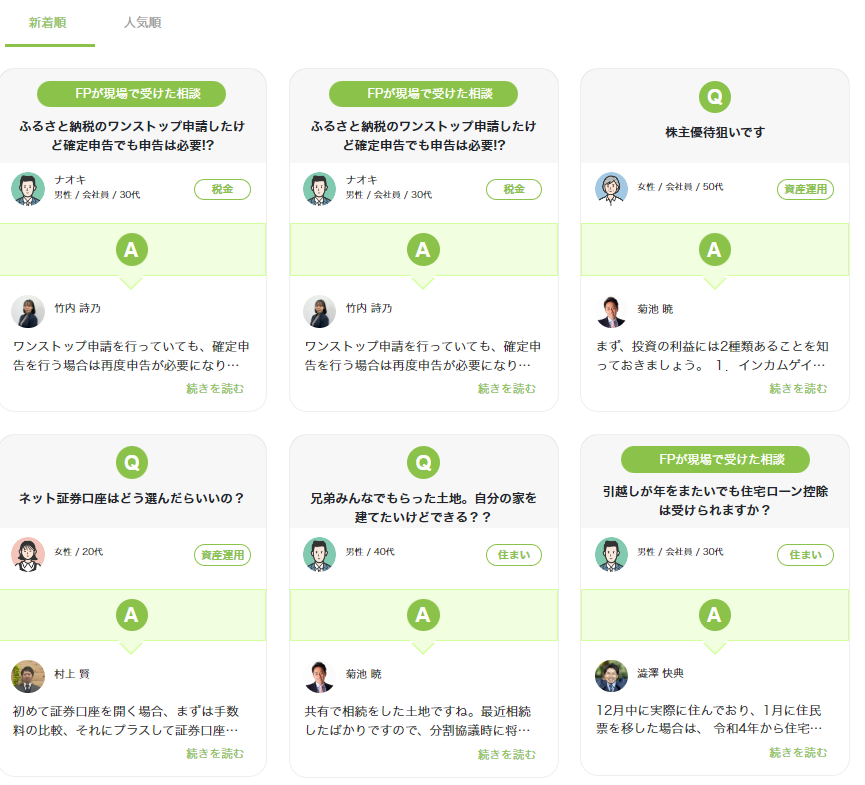Click 続きを読む under 村上 賢's answer
The width and height of the screenshot is (865, 785).
point(215,754)
